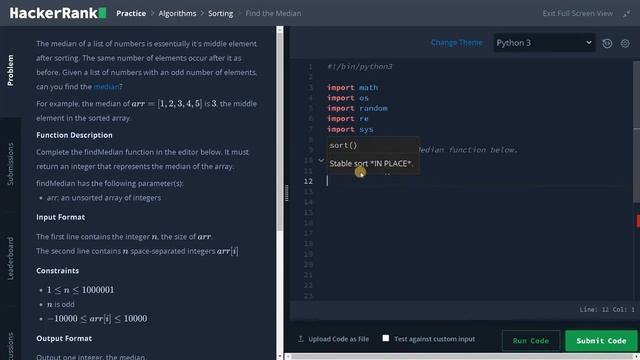The height and width of the screenshot is (360, 640).
Task: Click the 'Input Format' heading
Action: [x=60, y=217]
